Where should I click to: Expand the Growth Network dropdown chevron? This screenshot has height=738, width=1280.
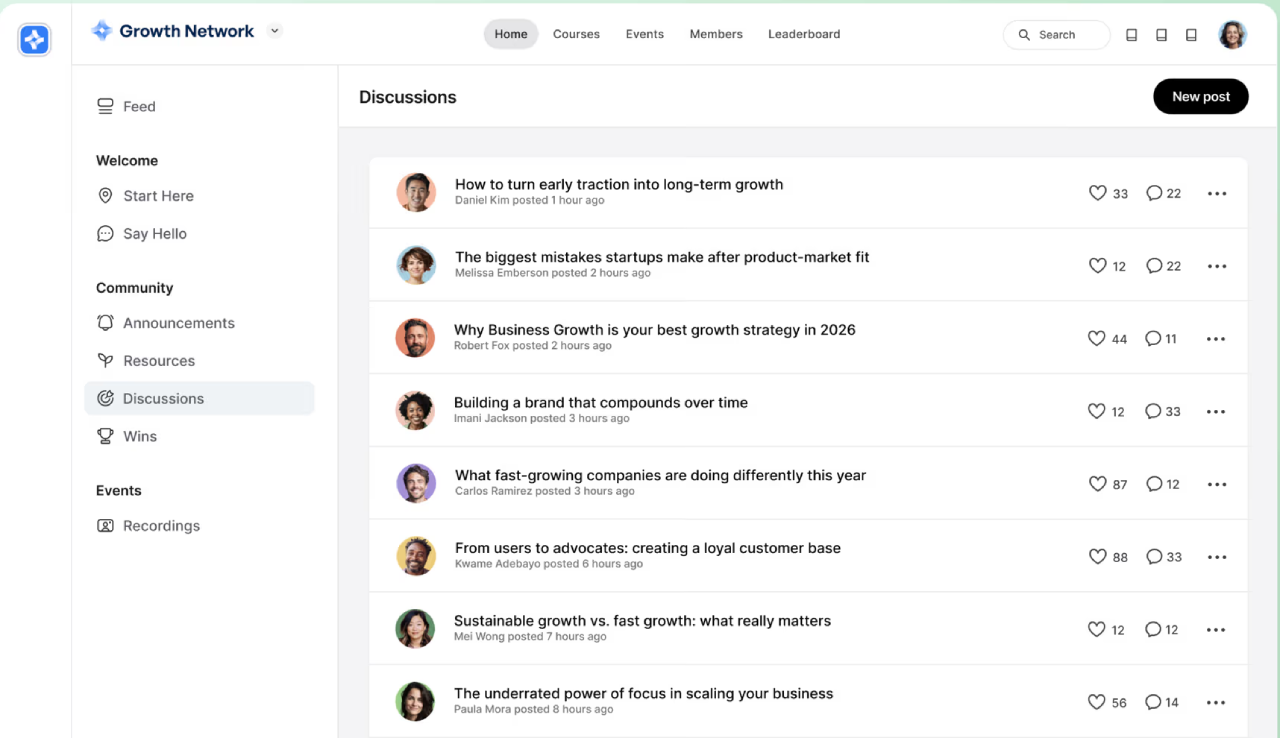[x=275, y=31]
